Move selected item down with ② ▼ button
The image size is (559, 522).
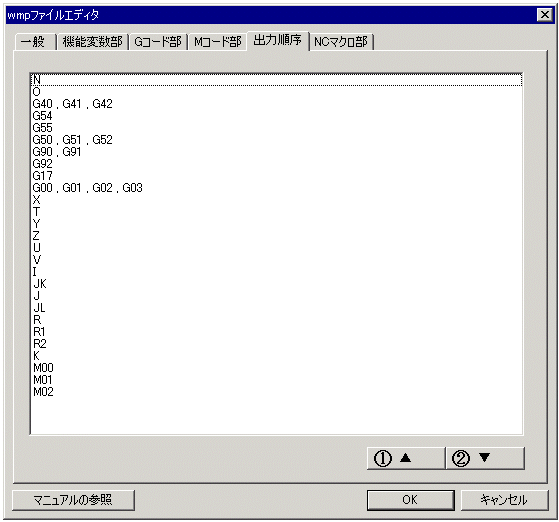pyautogui.click(x=485, y=458)
